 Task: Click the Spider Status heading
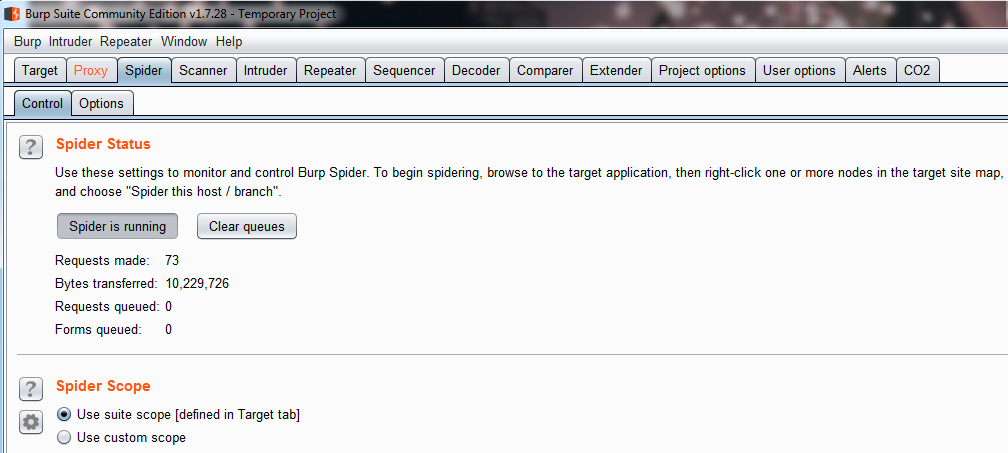point(103,144)
